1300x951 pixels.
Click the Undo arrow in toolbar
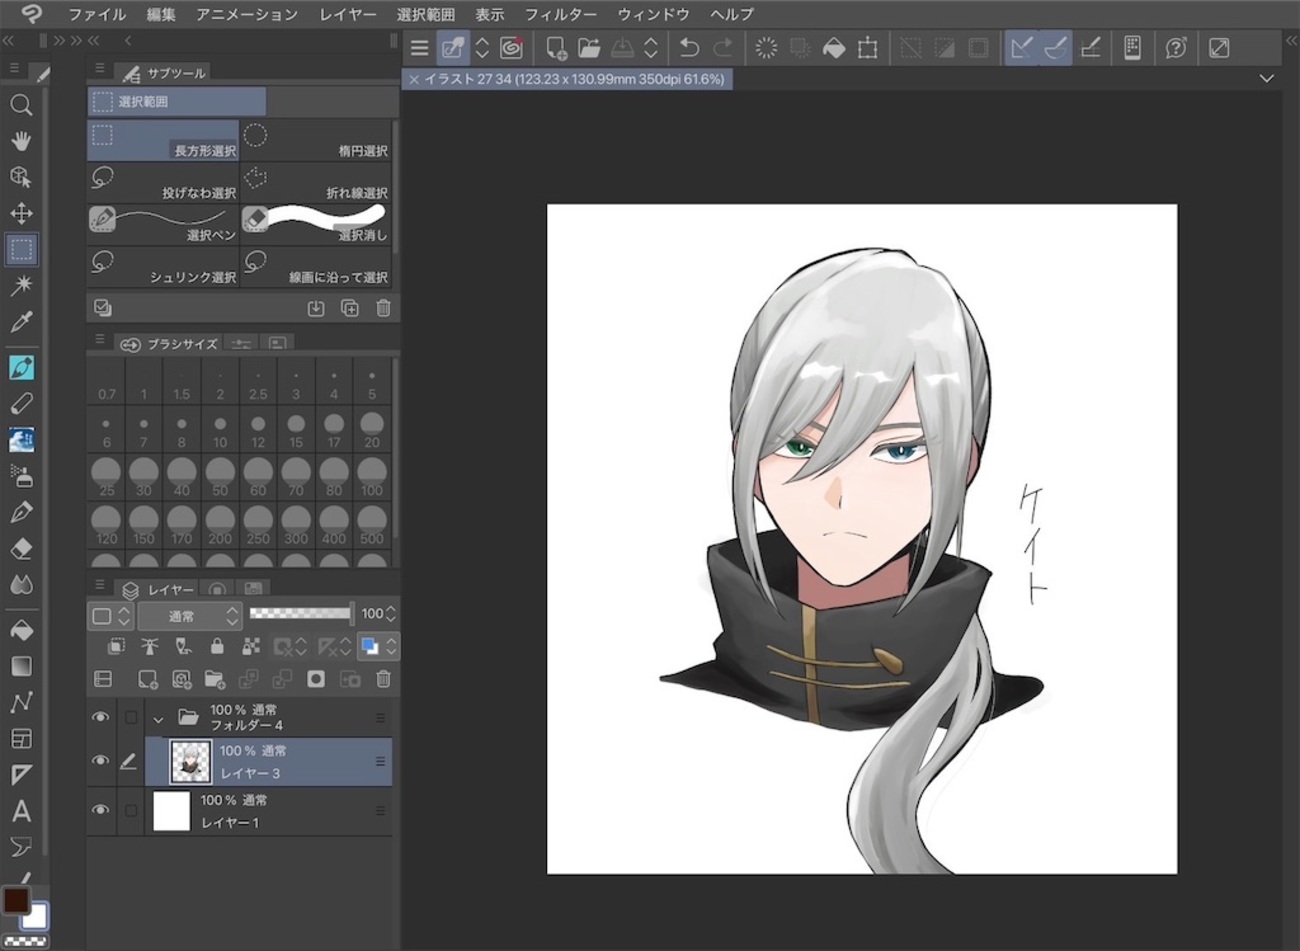[689, 48]
